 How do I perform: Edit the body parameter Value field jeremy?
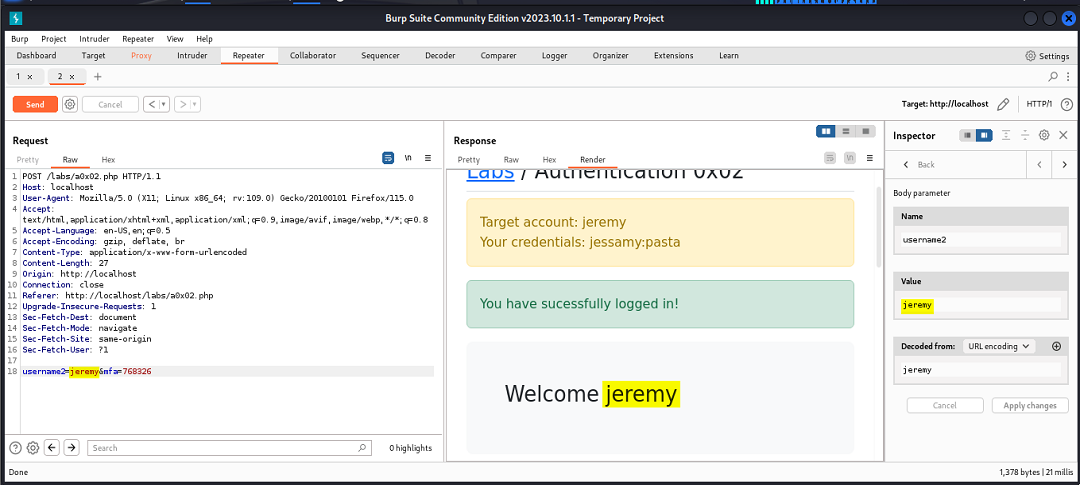tap(981, 305)
